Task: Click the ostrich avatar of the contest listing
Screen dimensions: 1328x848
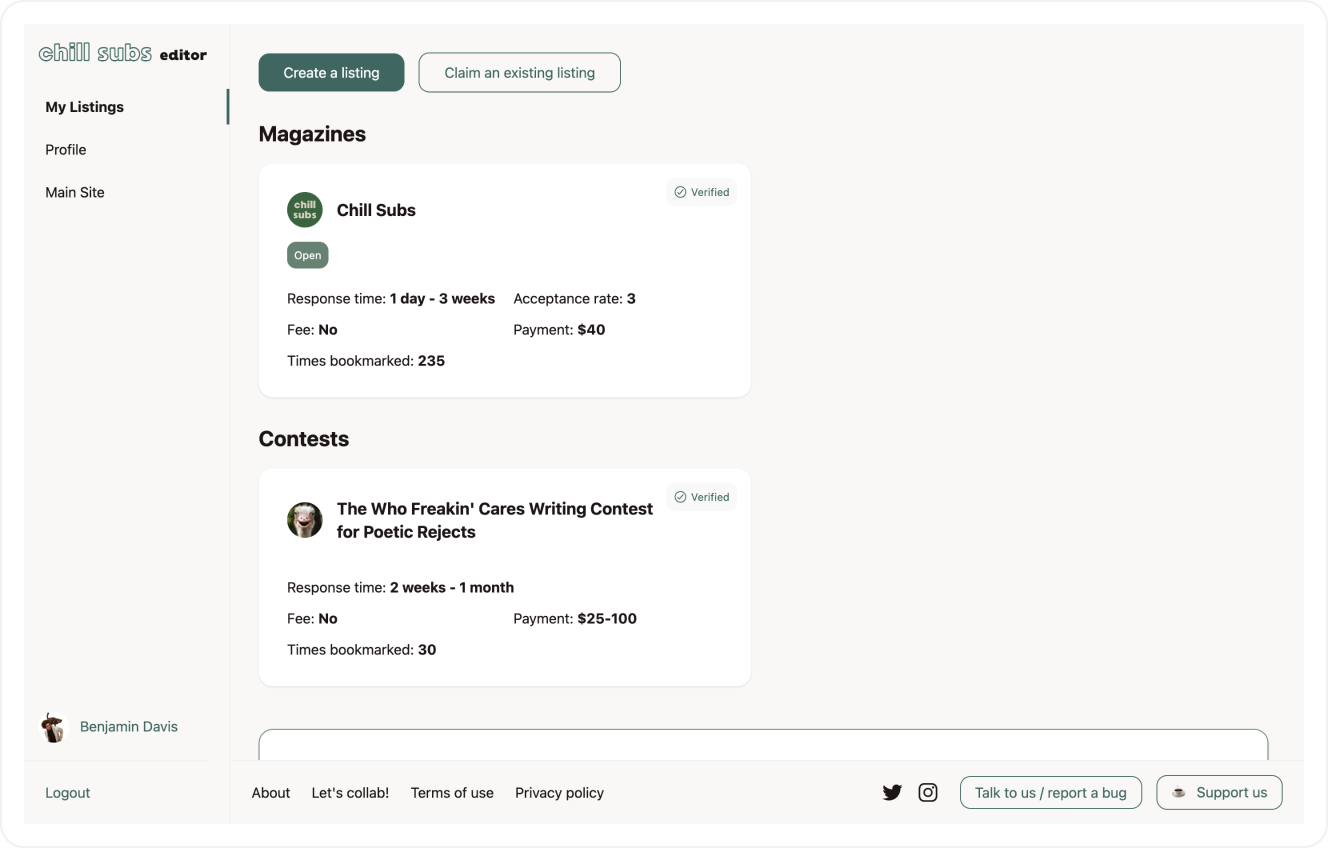Action: (x=305, y=520)
